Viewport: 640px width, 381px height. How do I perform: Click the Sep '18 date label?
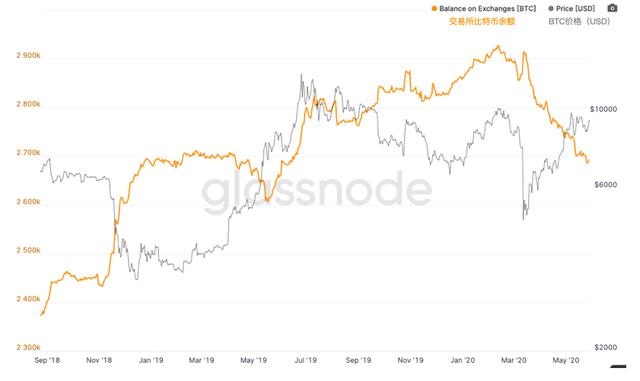point(47,360)
